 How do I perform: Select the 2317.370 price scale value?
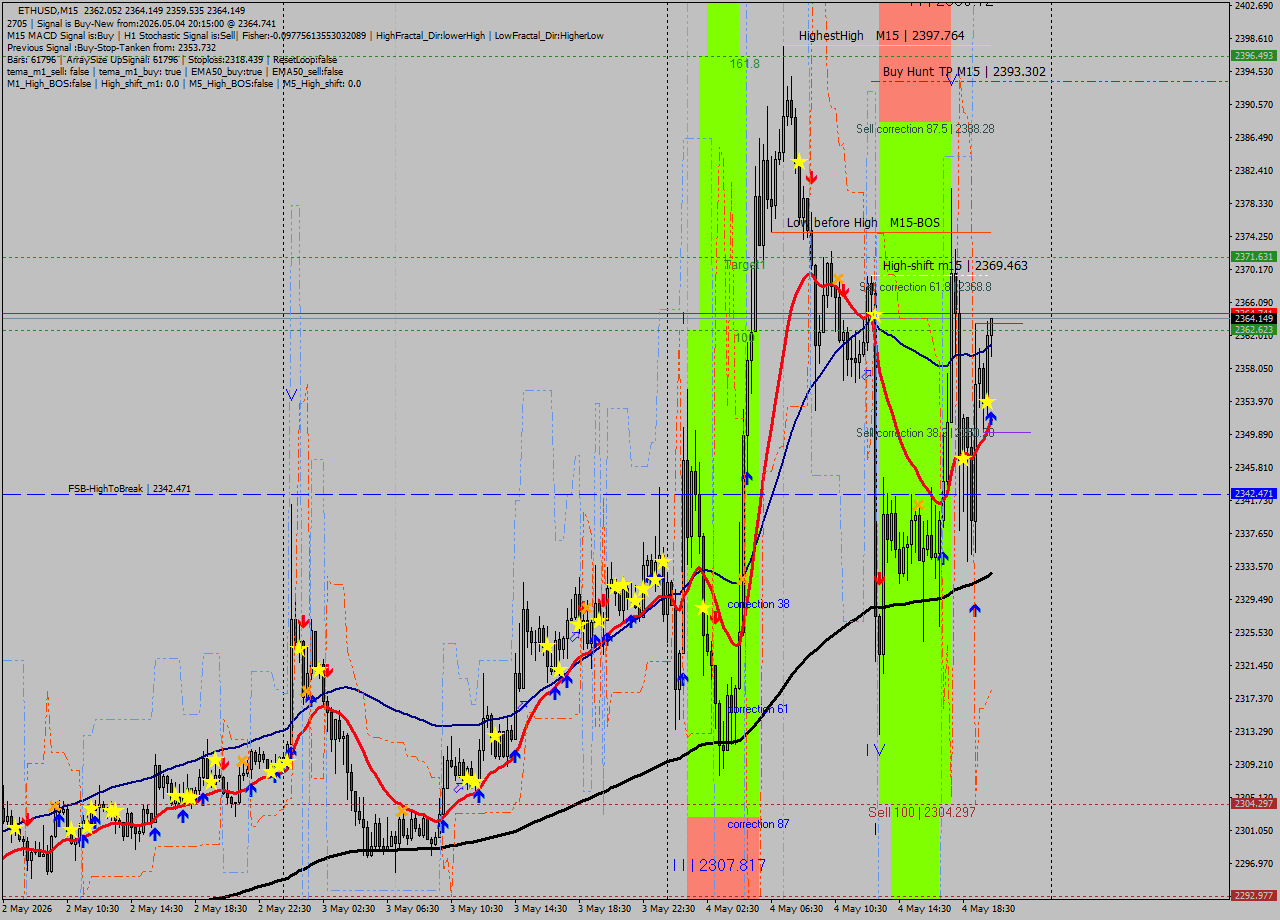pos(1253,698)
